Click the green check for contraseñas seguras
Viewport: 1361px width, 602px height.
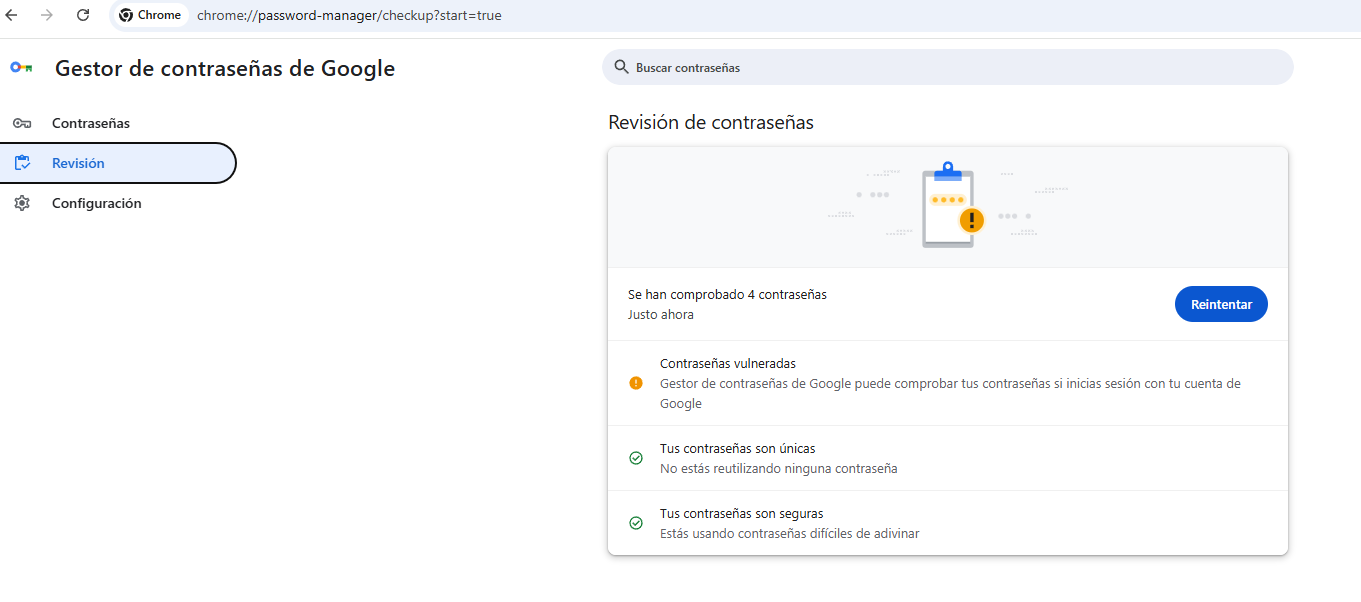[636, 523]
